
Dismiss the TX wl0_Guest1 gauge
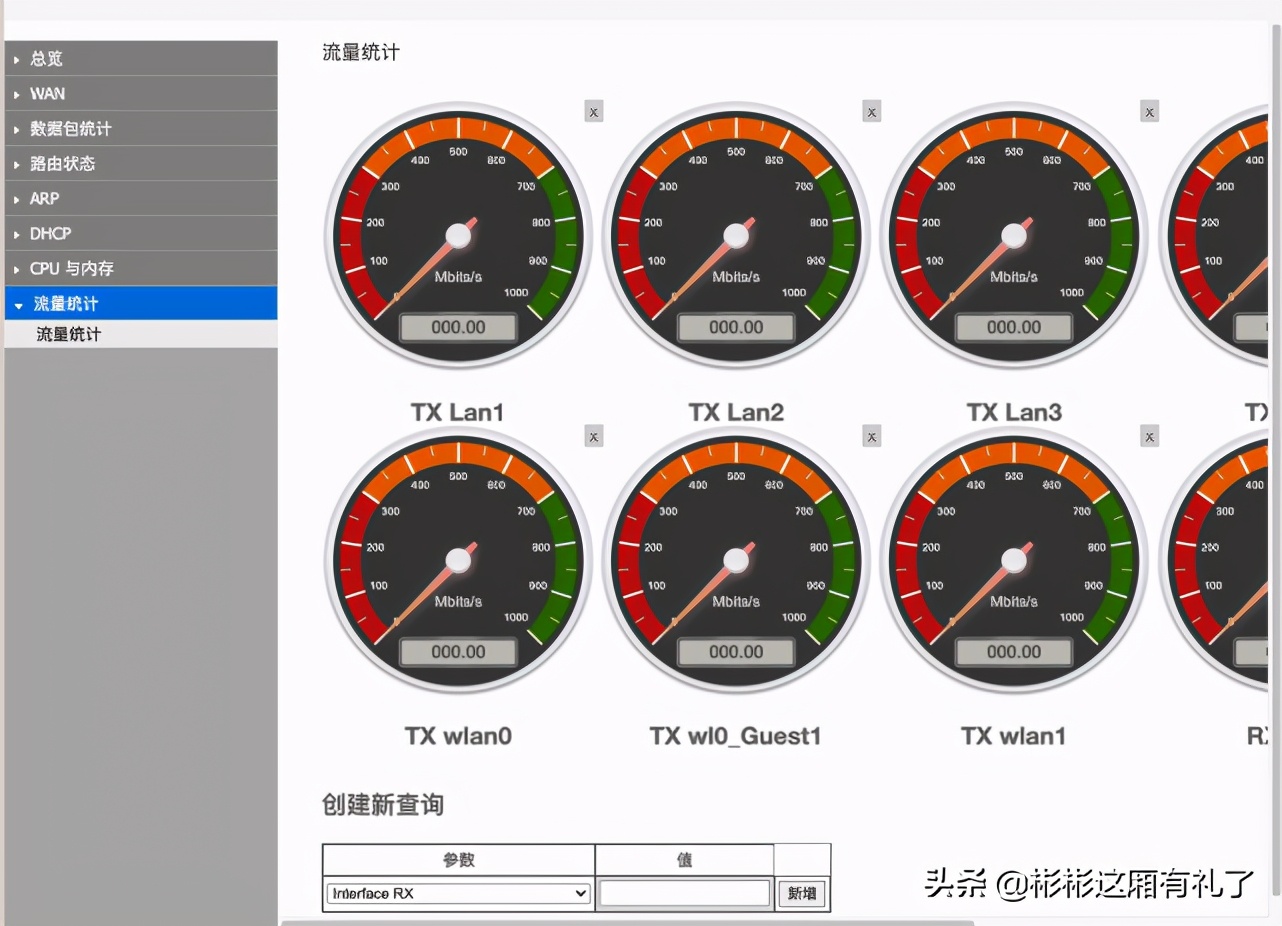[871, 436]
